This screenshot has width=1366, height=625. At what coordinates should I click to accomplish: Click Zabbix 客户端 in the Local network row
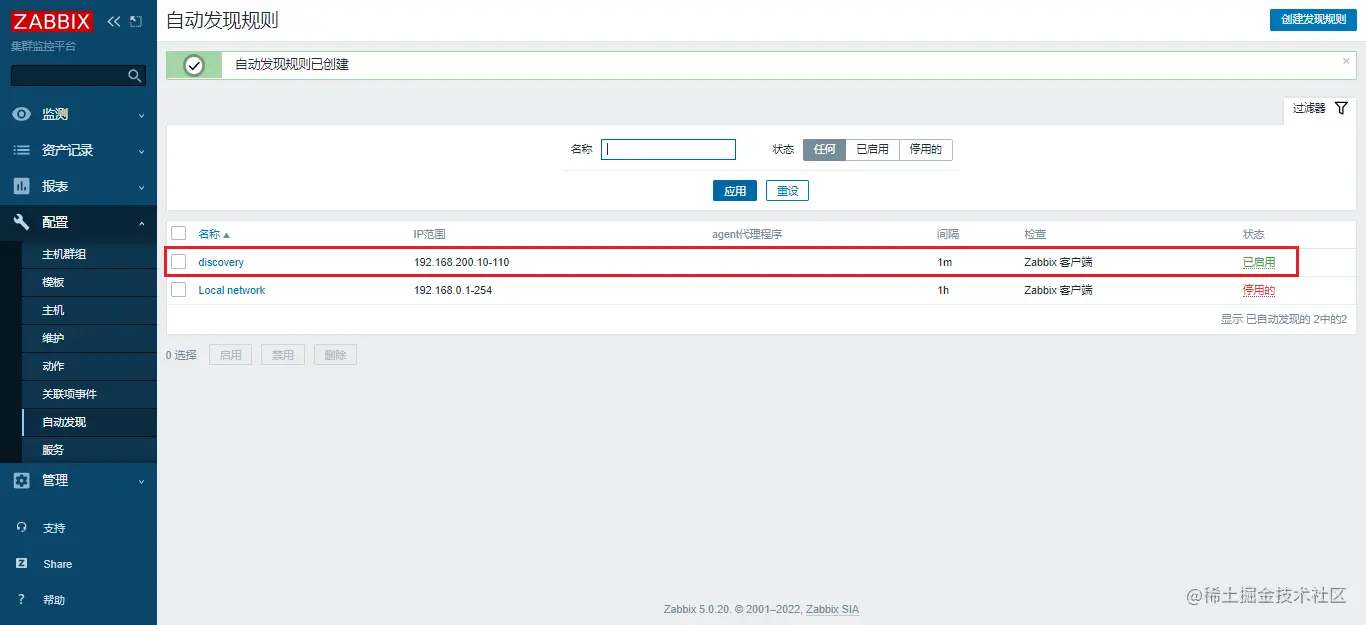click(1058, 290)
